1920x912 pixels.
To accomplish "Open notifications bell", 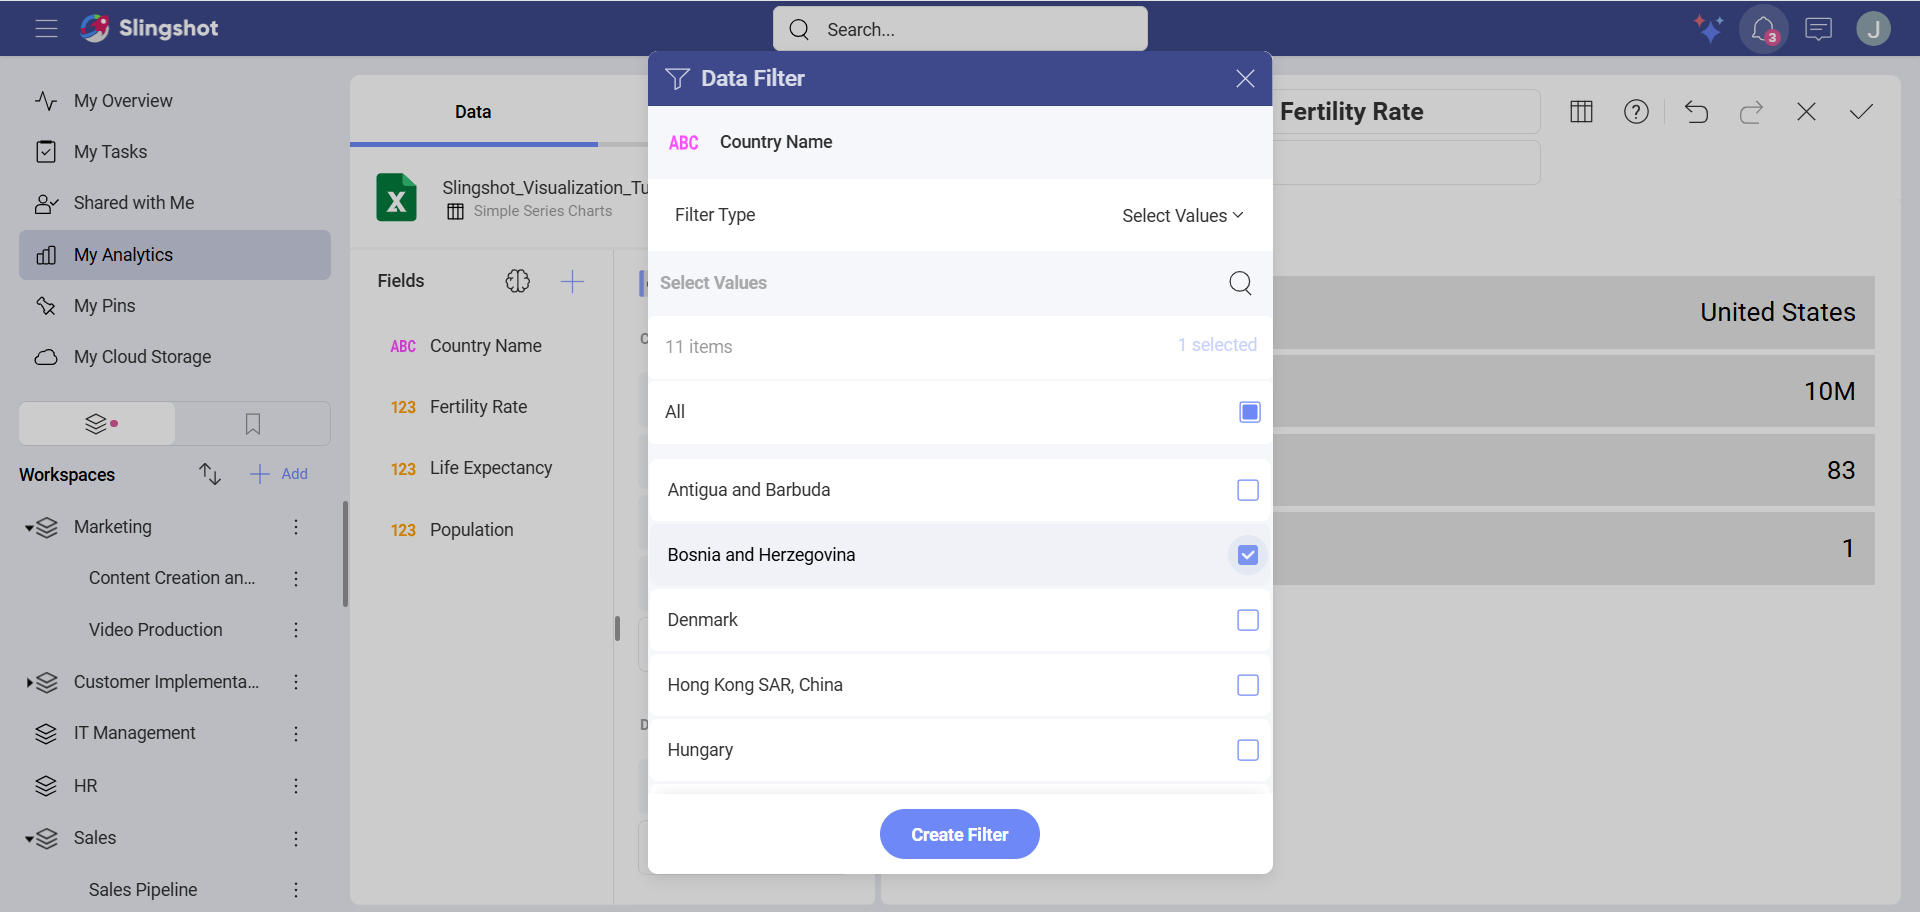I will click(1763, 29).
